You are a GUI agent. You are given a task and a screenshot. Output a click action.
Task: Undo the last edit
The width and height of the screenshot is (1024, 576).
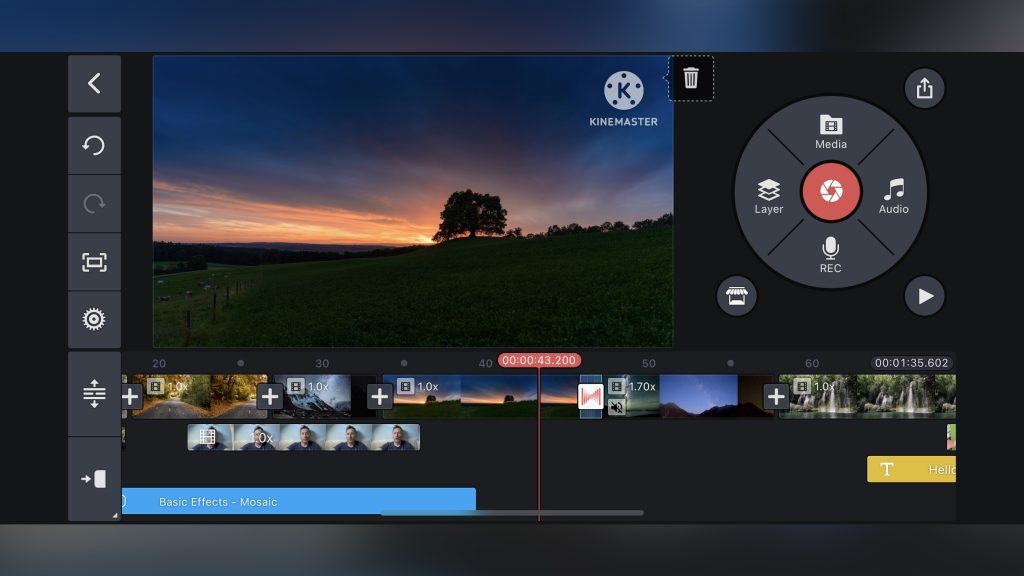coord(94,146)
